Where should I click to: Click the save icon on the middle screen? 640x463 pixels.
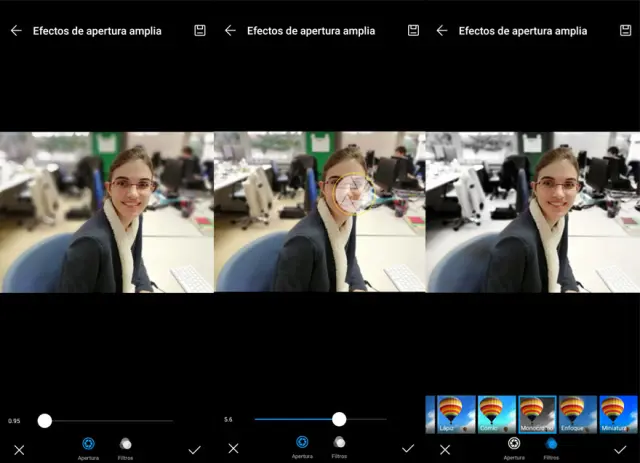coord(413,31)
